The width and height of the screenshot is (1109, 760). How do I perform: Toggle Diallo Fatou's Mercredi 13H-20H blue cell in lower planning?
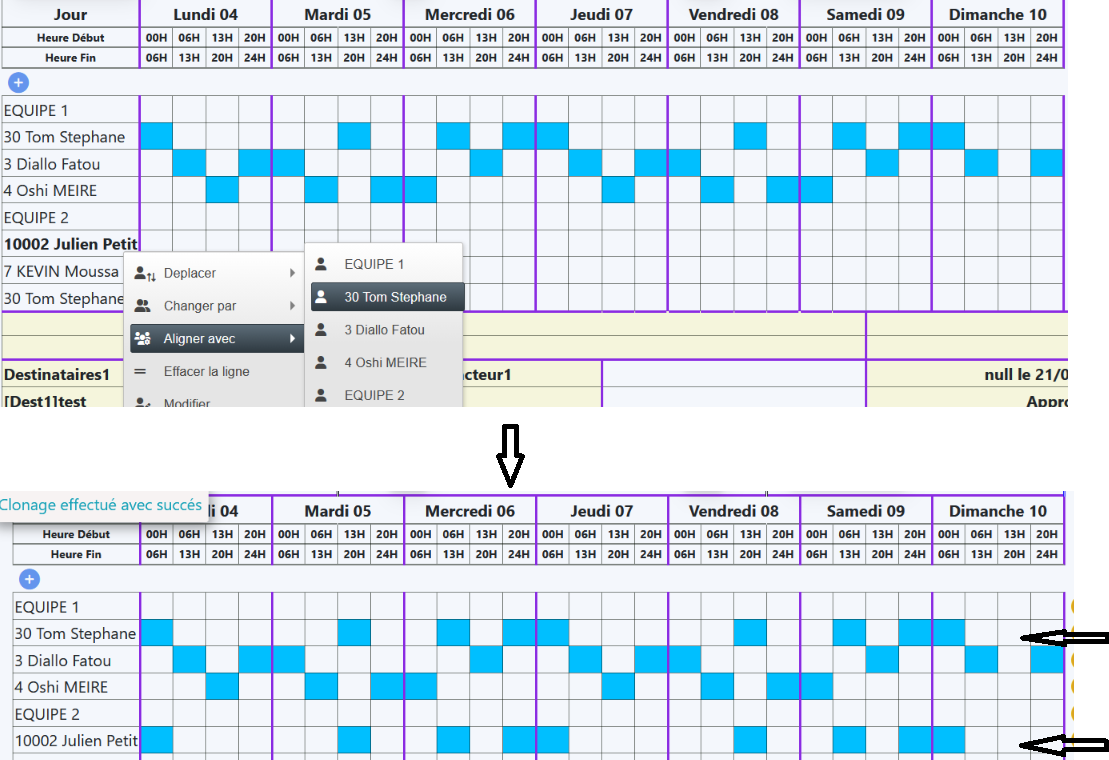click(487, 660)
